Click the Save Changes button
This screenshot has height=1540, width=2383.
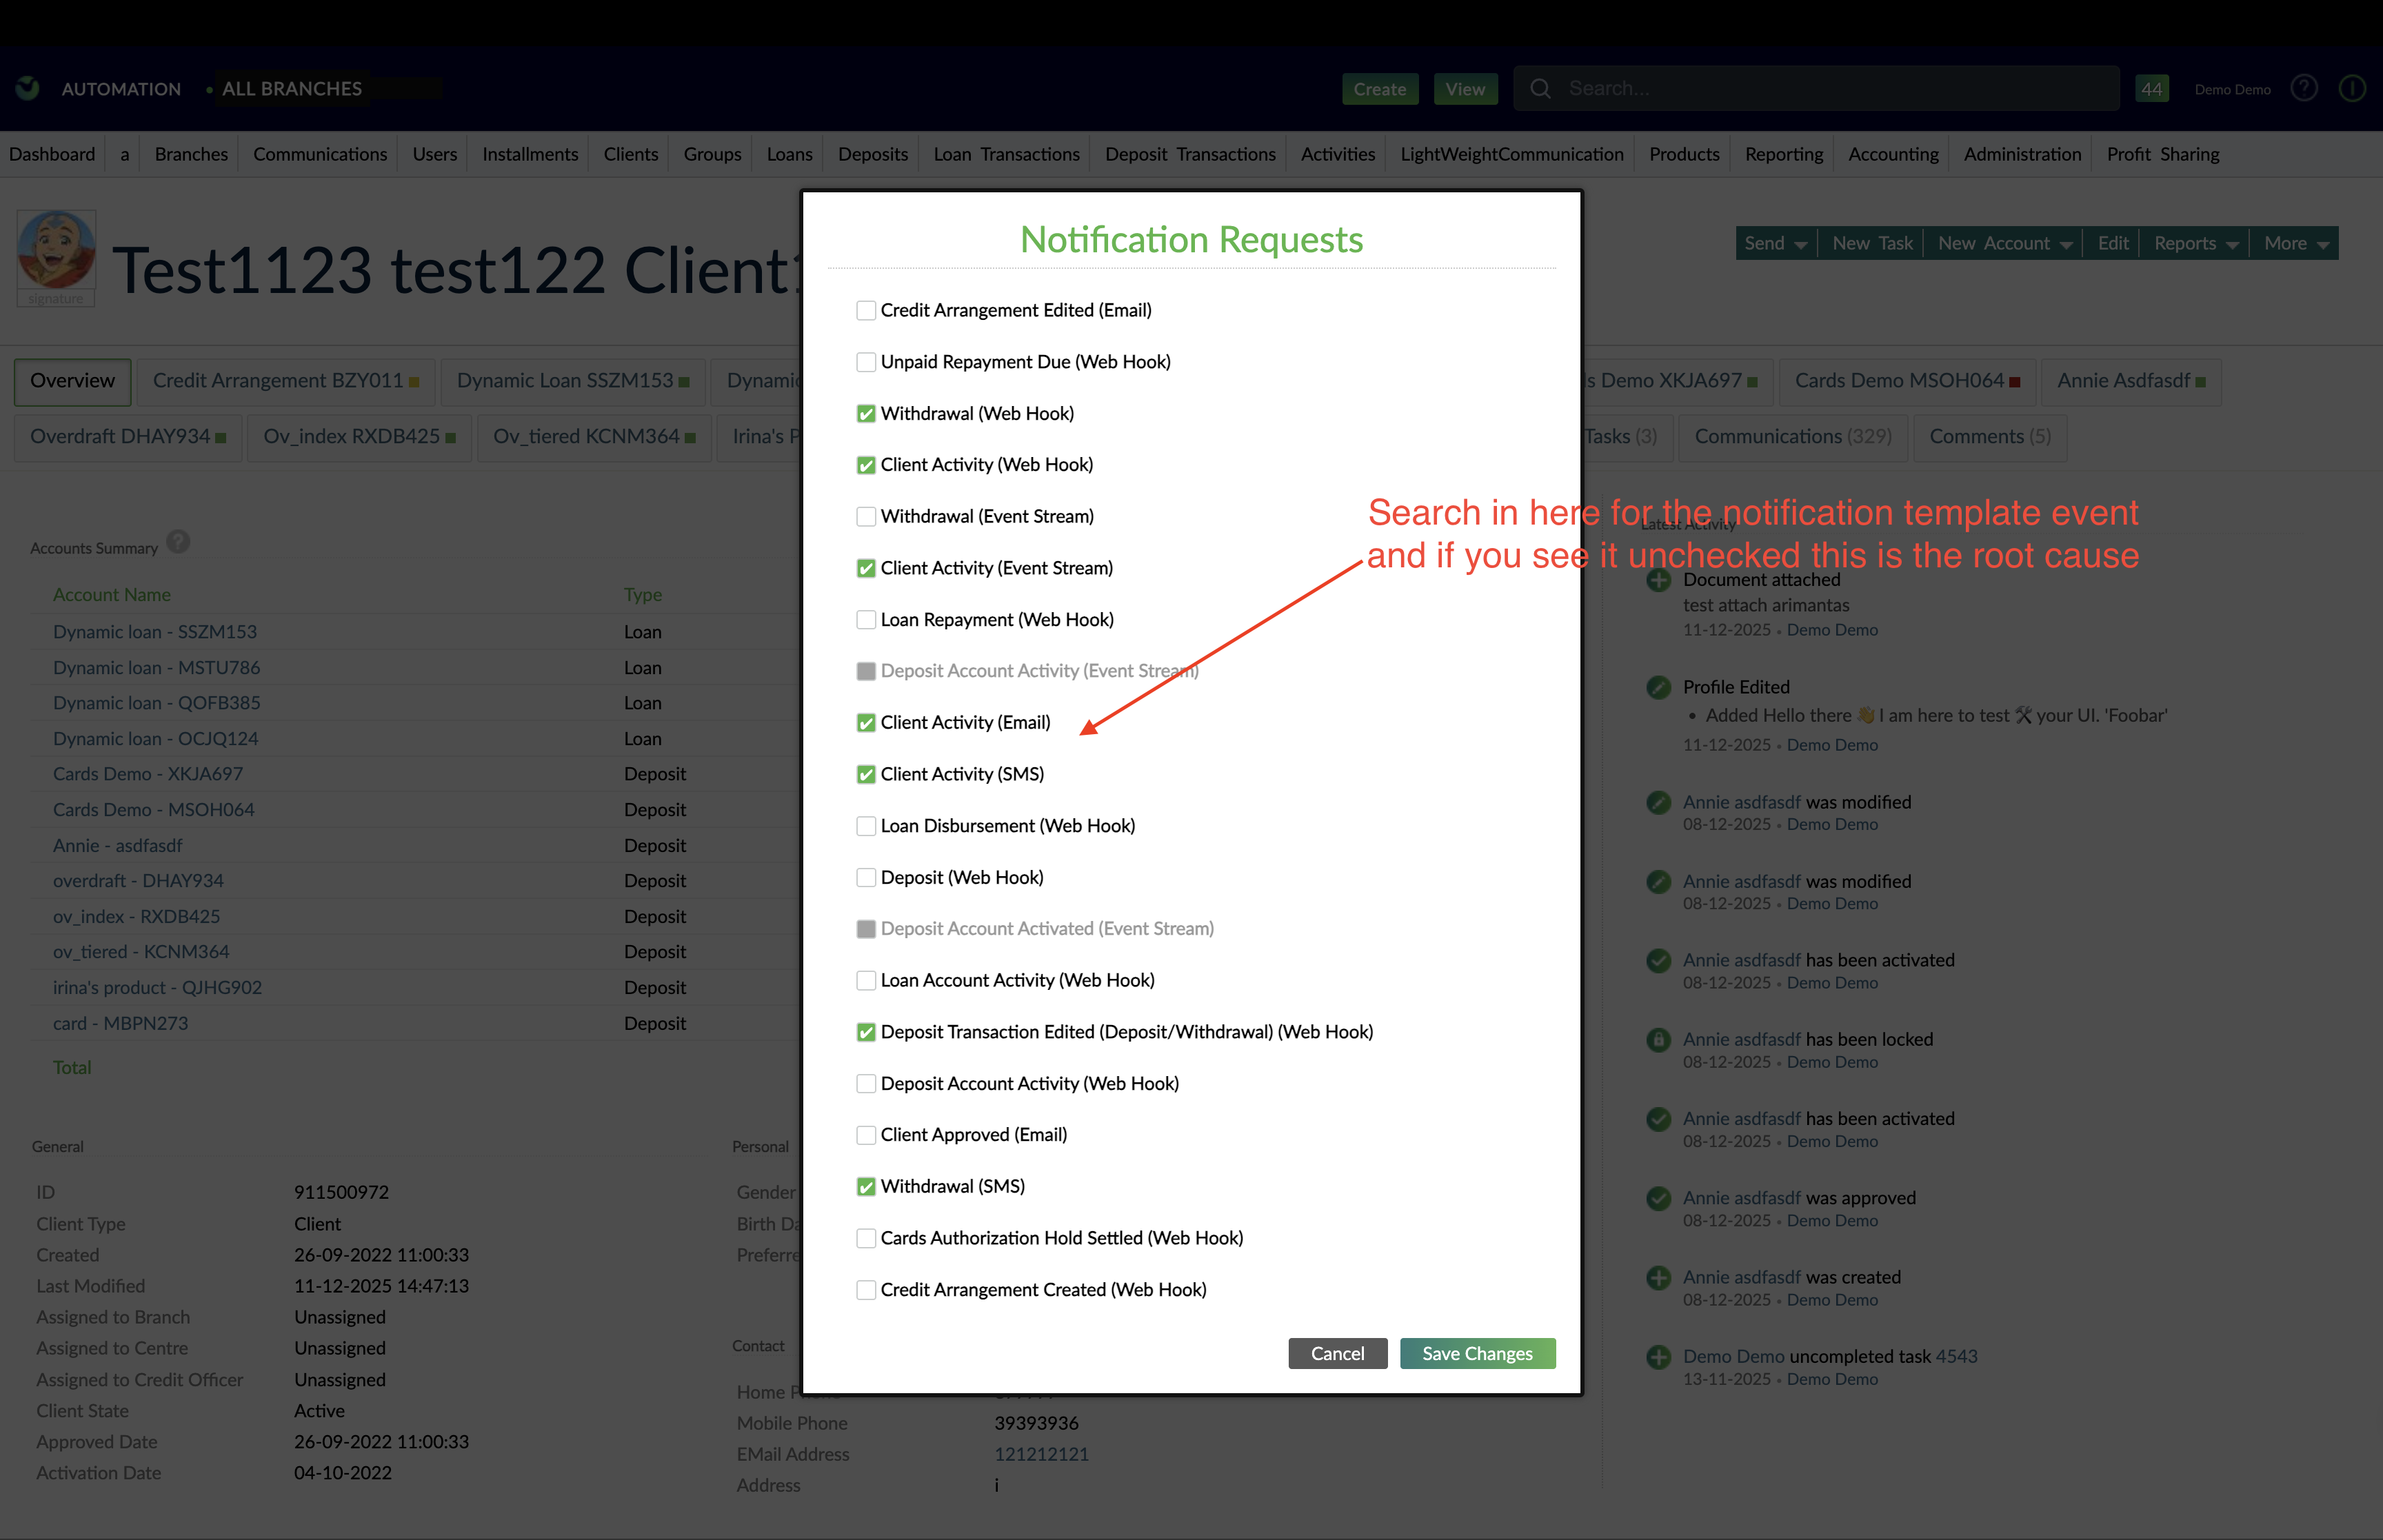(x=1477, y=1353)
